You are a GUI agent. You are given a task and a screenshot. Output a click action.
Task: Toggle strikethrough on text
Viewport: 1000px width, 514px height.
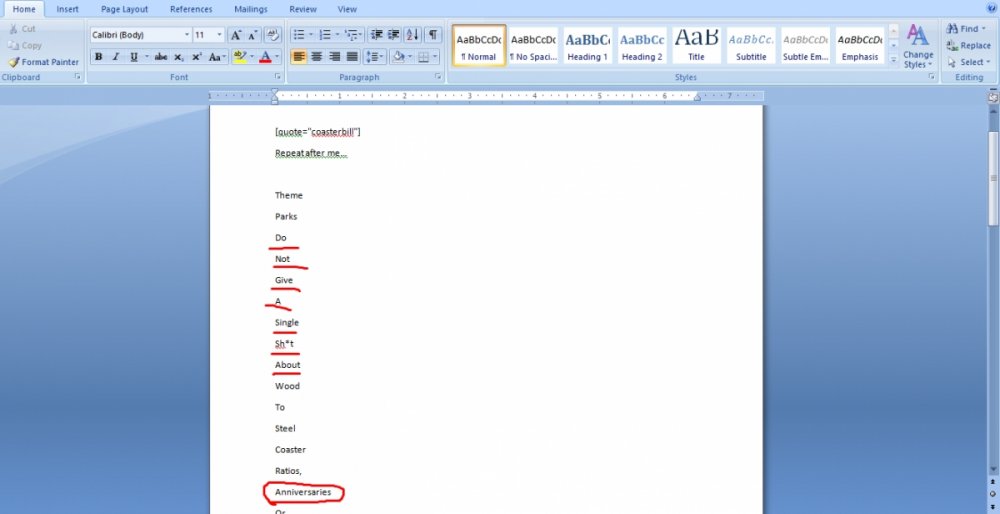160,57
